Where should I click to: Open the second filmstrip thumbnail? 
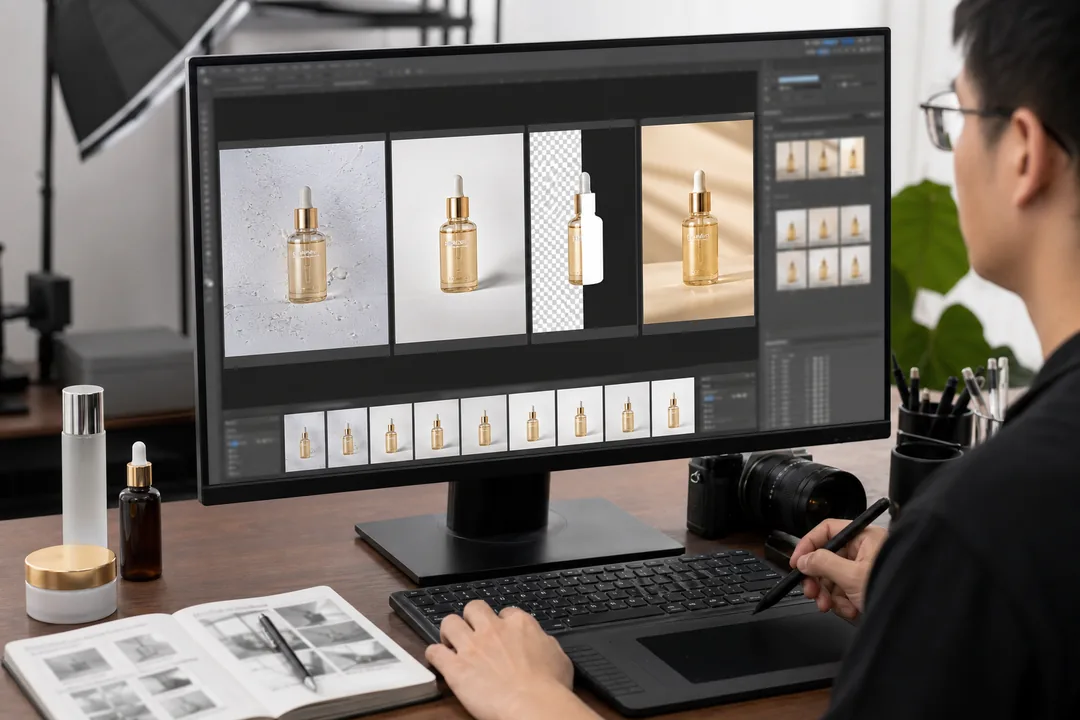[x=348, y=438]
